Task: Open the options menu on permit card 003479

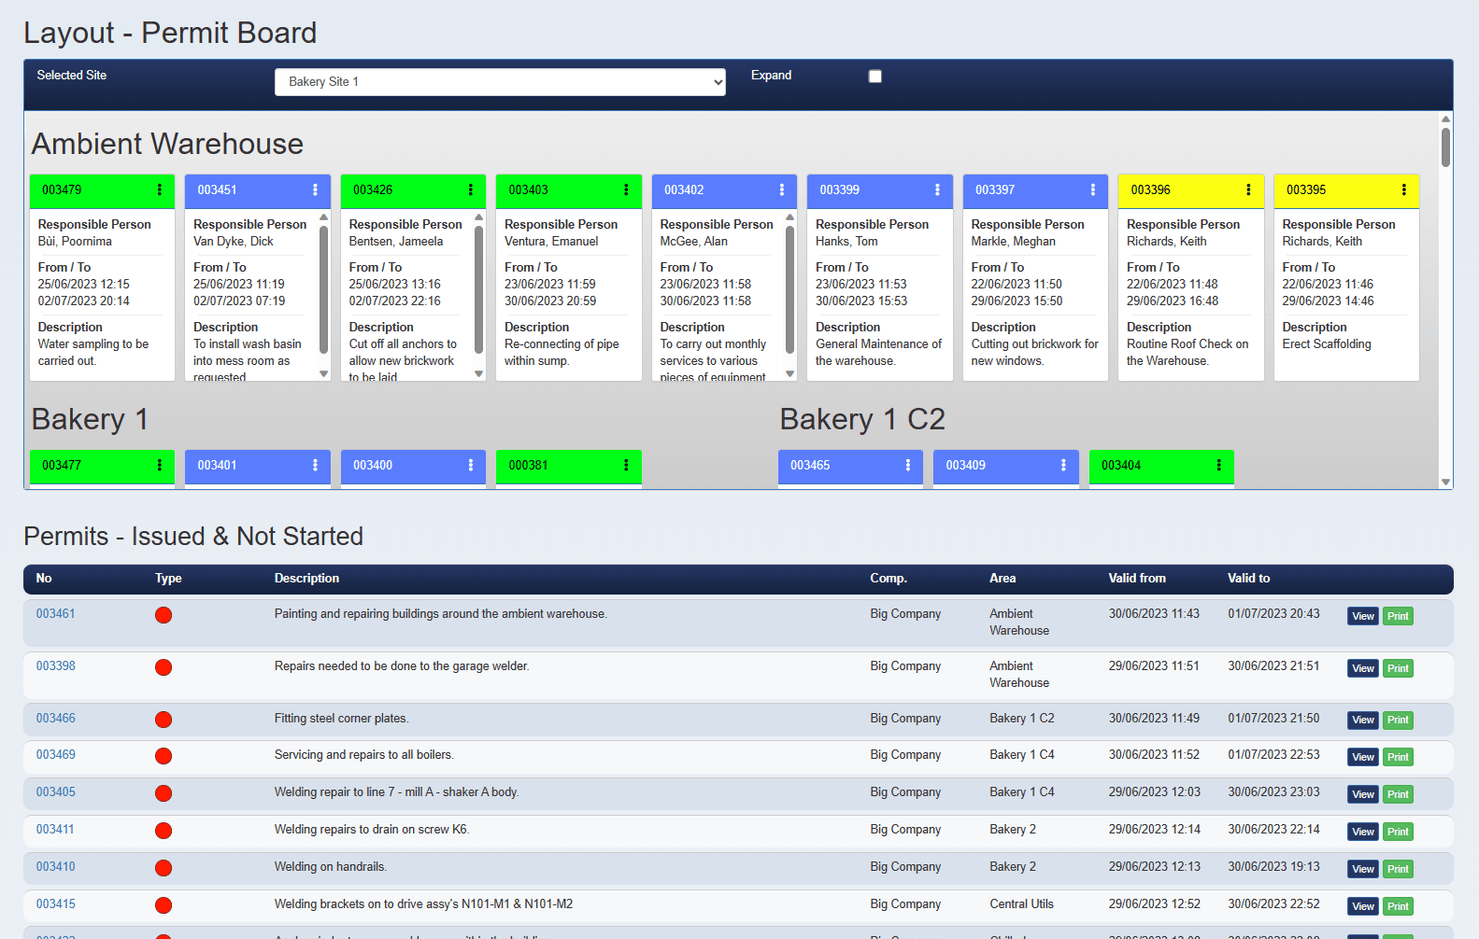Action: tap(160, 191)
